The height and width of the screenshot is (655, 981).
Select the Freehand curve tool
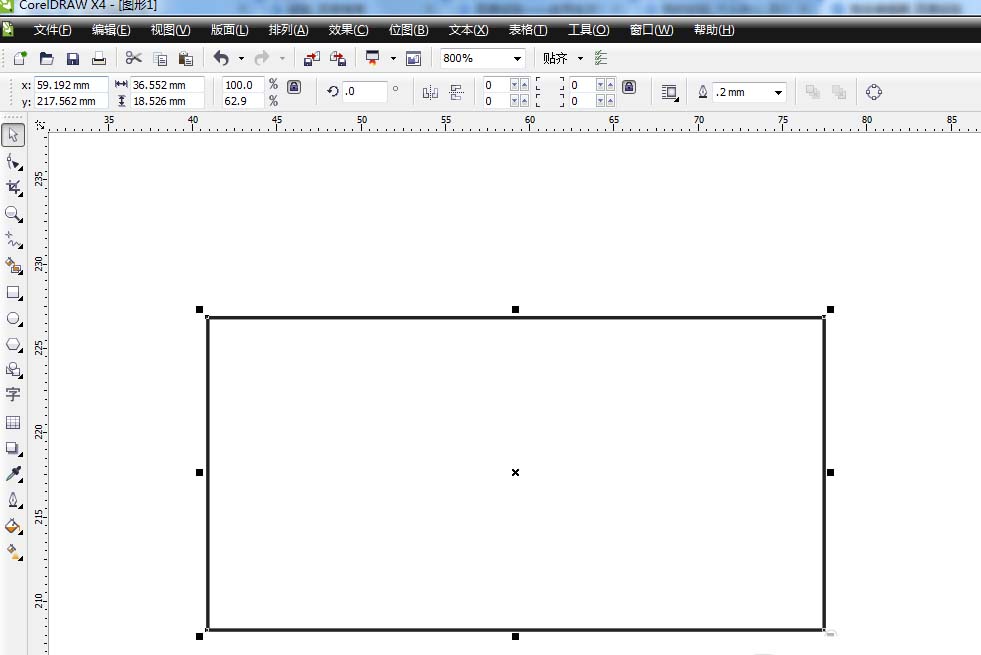pyautogui.click(x=13, y=240)
